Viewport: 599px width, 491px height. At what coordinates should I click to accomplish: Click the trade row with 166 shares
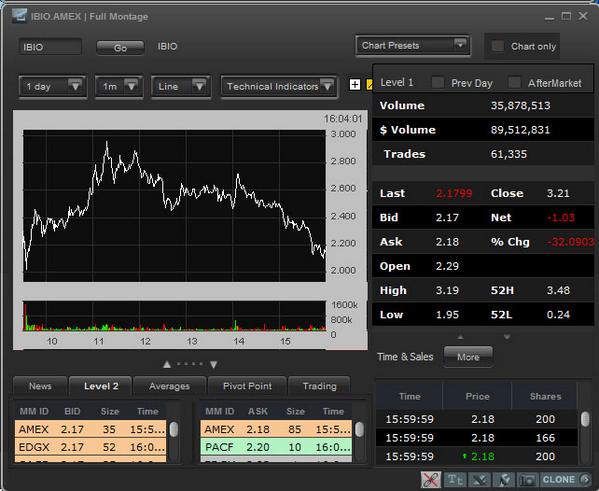tap(476, 438)
